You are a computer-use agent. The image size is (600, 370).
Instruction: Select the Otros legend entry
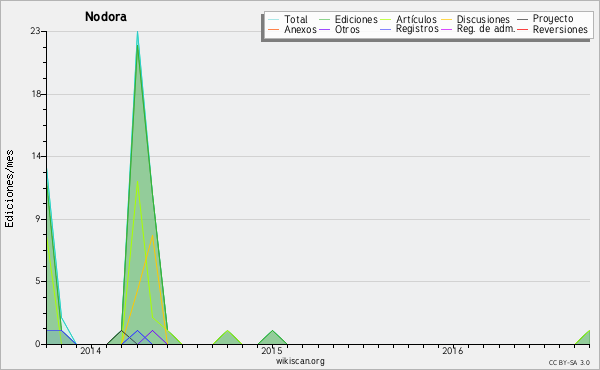tap(347, 29)
